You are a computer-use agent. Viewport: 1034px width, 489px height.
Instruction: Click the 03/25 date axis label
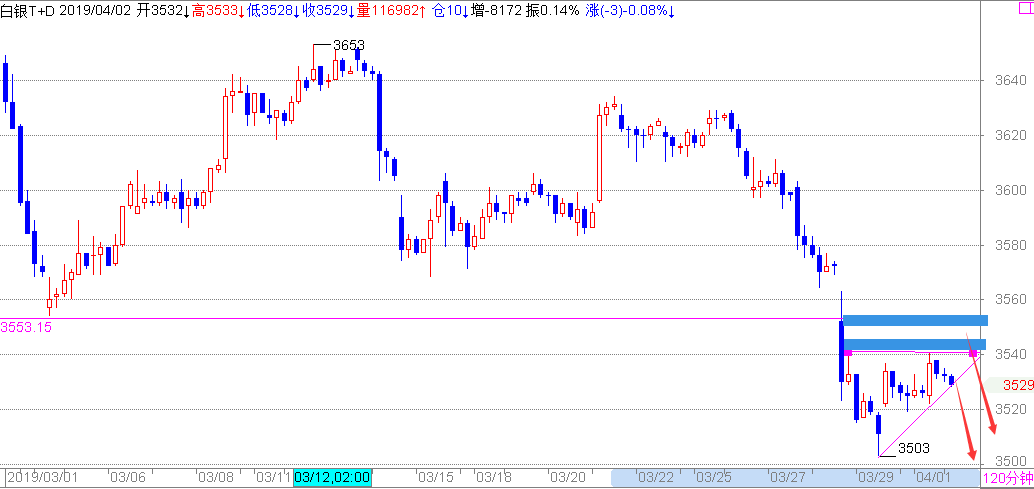tap(715, 477)
